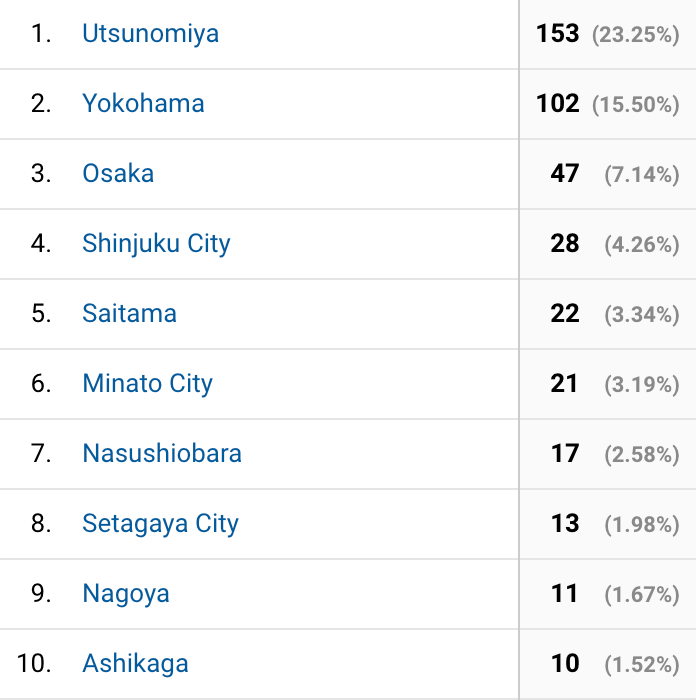
Task: Click row number 10 beside Ashikaga
Action: 34,663
